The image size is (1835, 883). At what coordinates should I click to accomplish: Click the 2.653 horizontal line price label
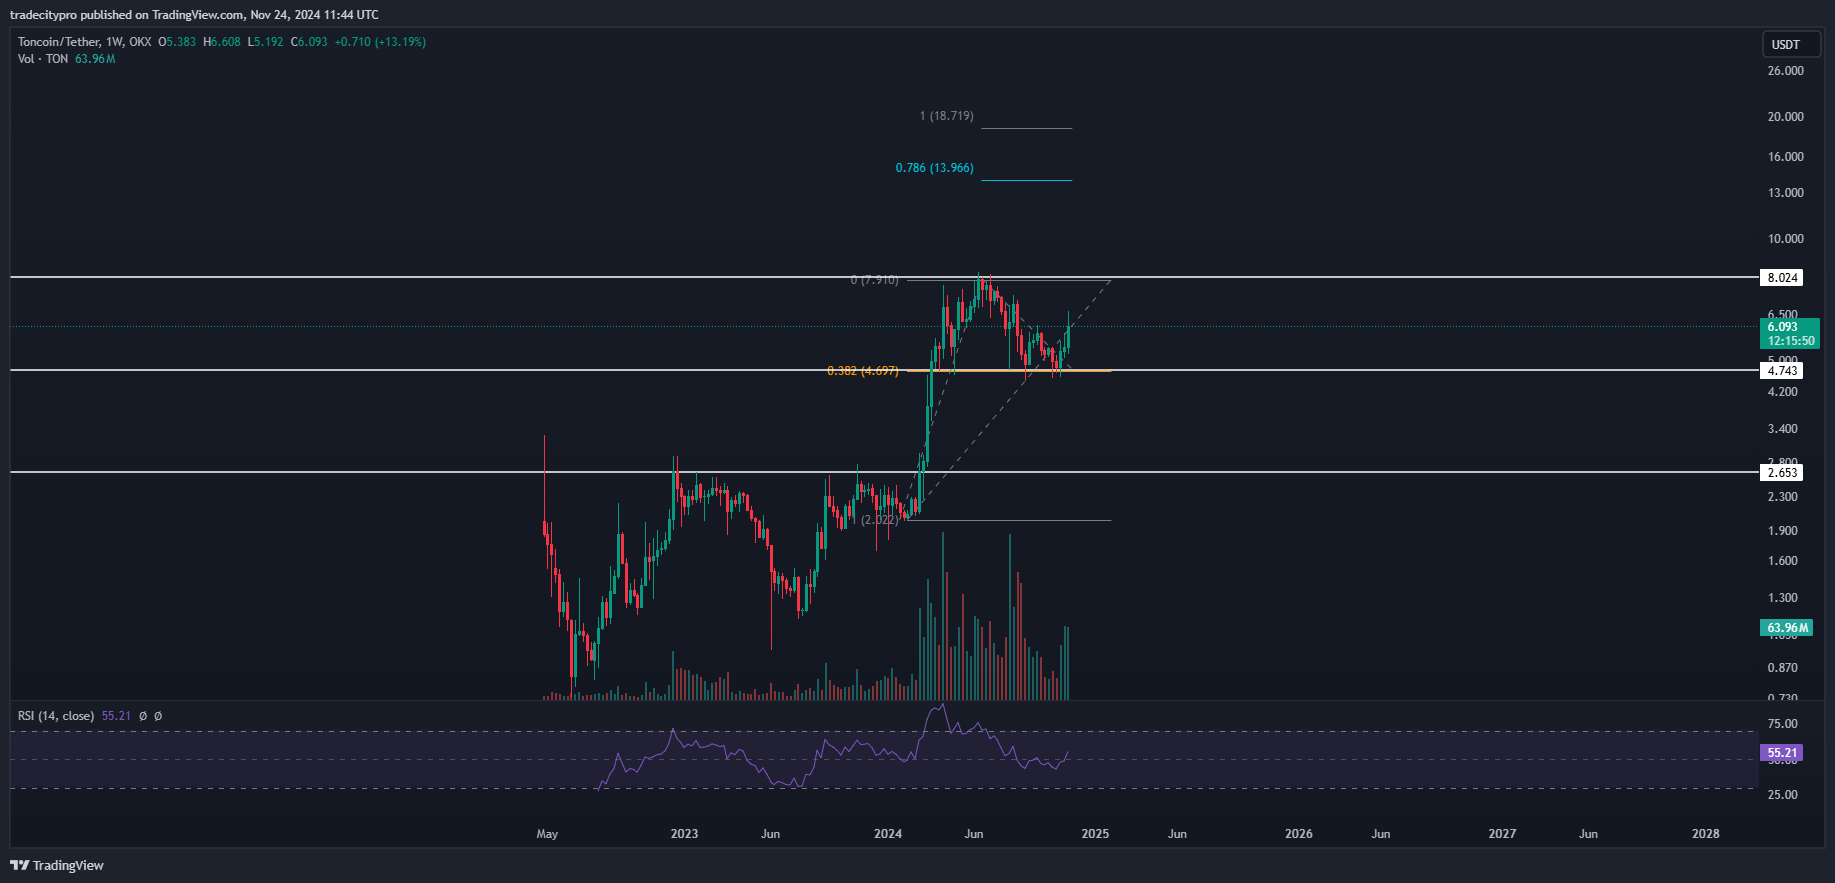click(x=1782, y=473)
